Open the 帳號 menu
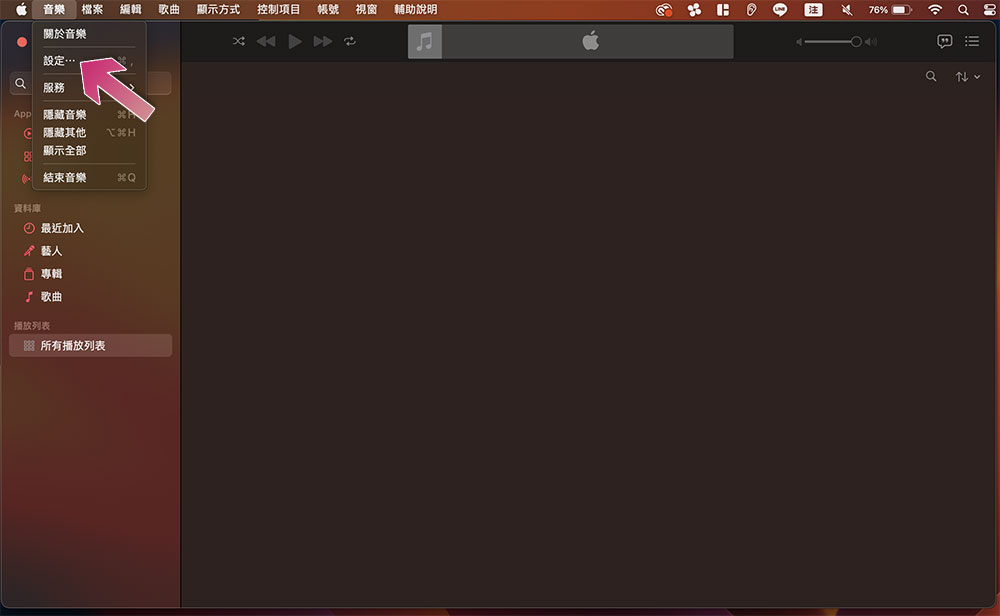The height and width of the screenshot is (616, 1000). (328, 10)
